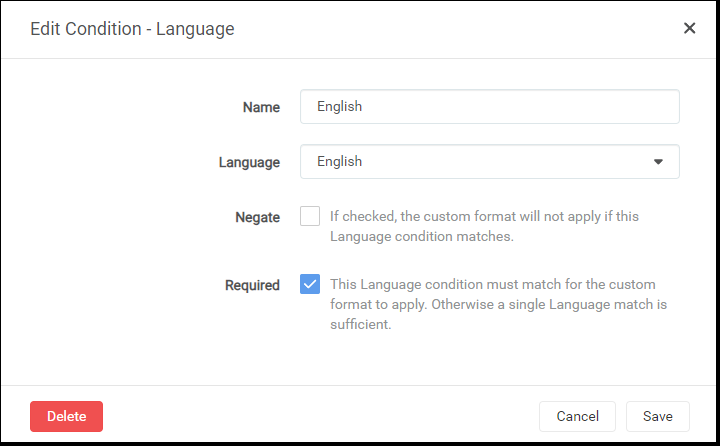Screen dimensions: 720x446
Task: Click the 'Negate' field label
Action: click(258, 217)
